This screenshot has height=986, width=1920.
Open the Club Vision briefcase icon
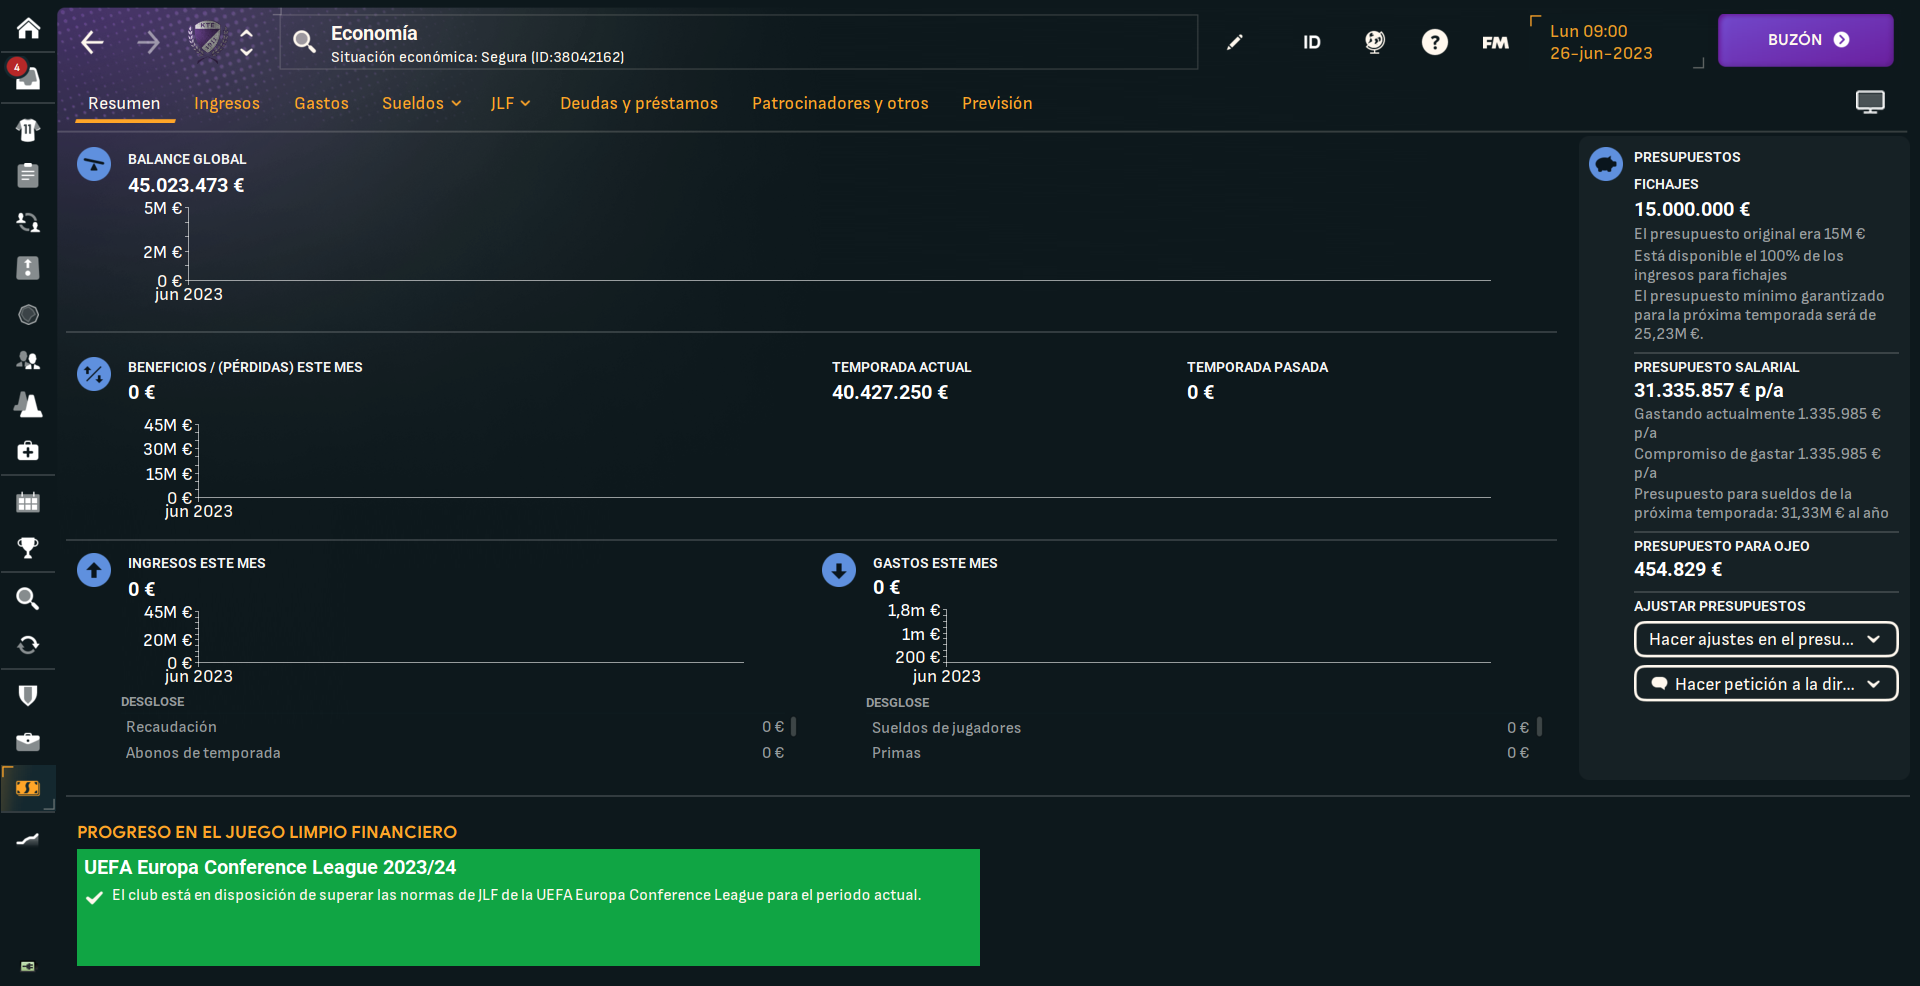click(28, 741)
